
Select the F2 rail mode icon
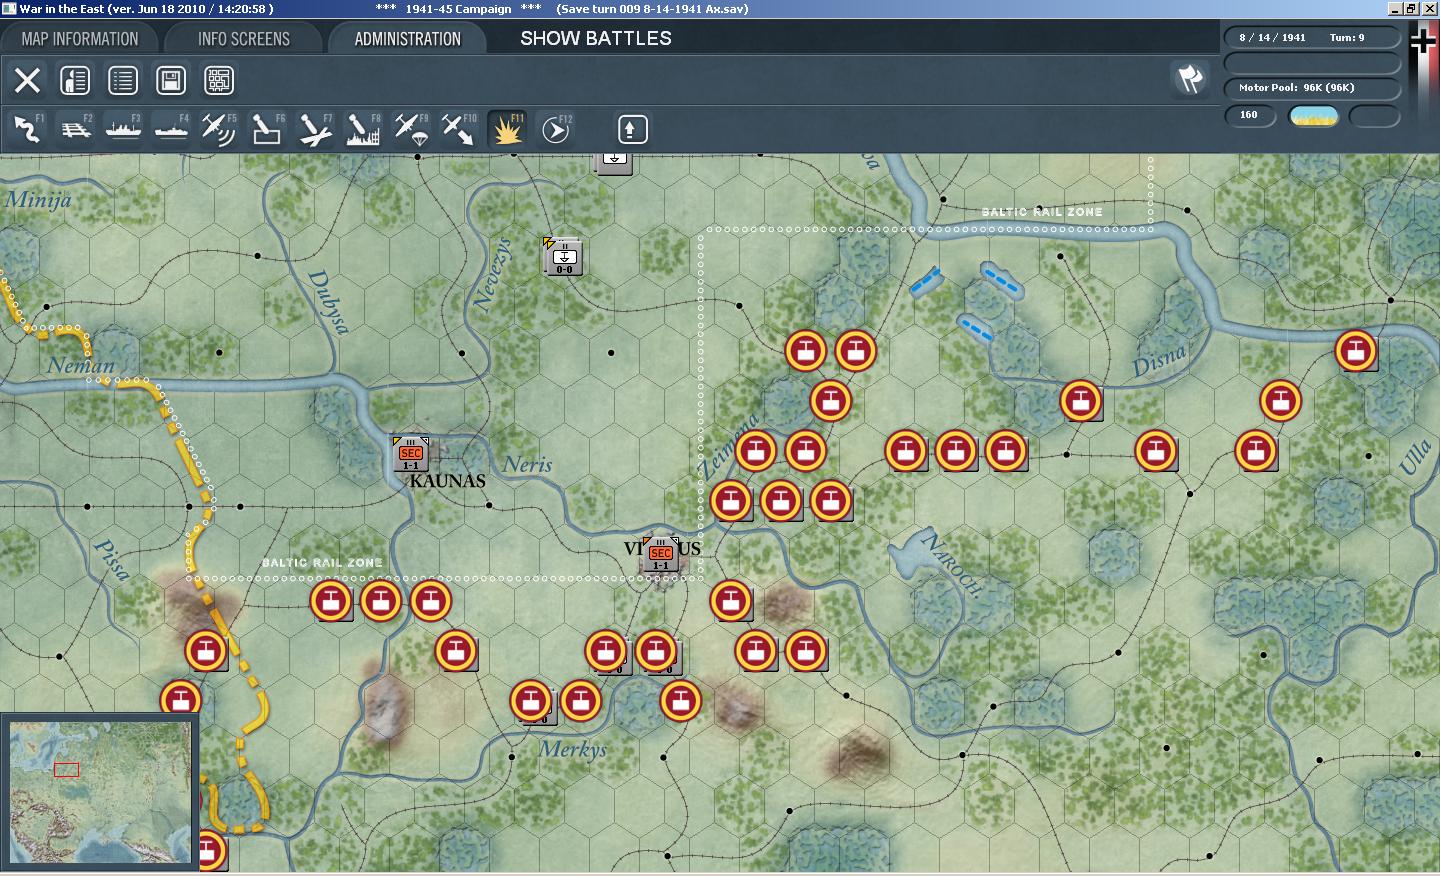[75, 129]
